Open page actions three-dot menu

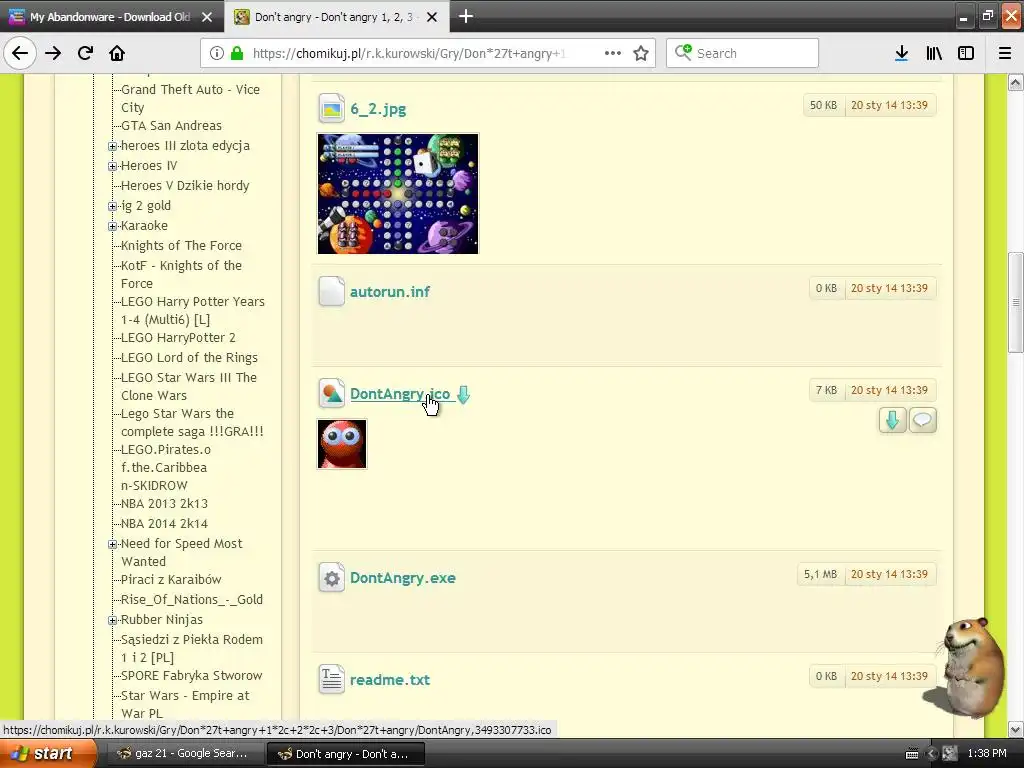[x=613, y=53]
